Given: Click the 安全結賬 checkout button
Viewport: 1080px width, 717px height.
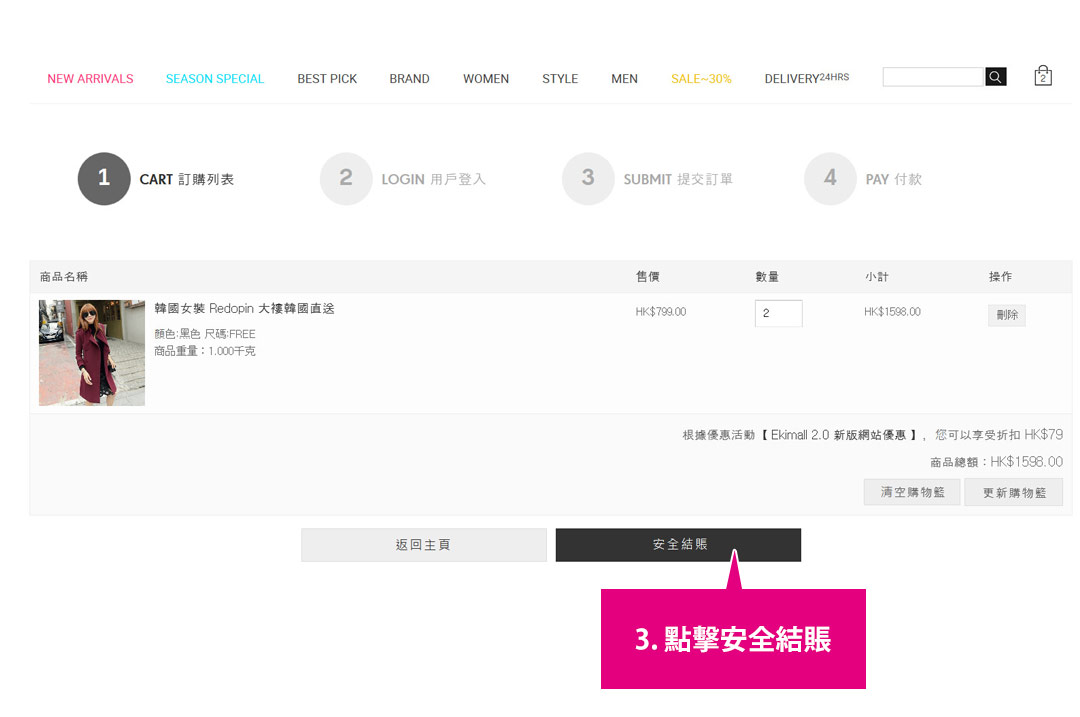Looking at the screenshot, I should (678, 545).
